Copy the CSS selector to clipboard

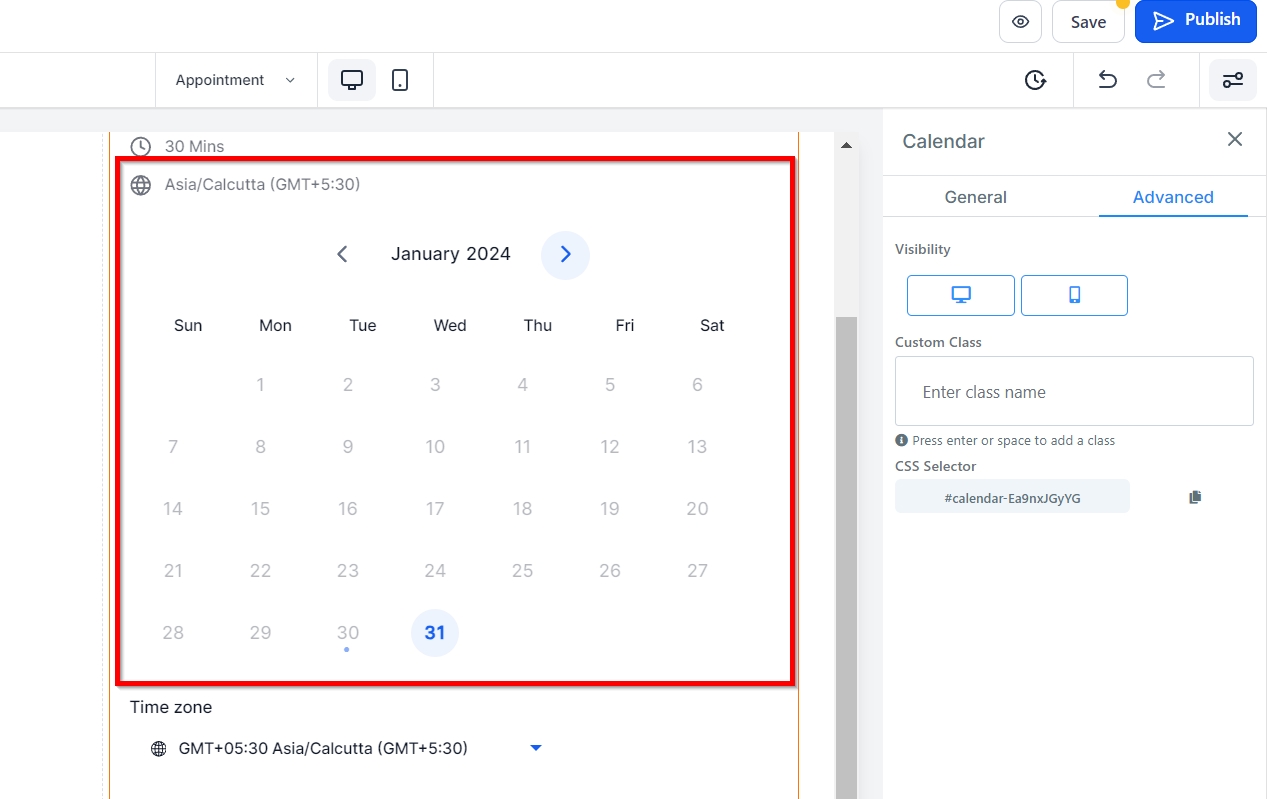pos(1194,497)
